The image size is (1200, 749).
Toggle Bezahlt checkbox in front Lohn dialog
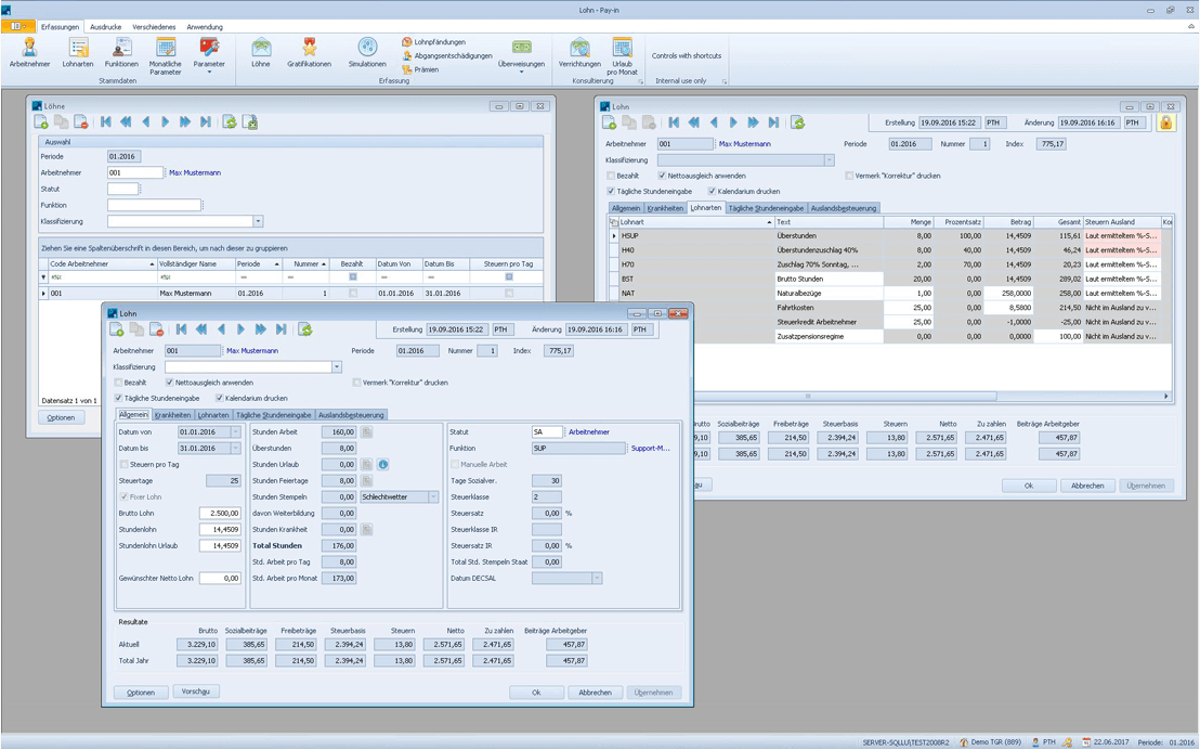coord(120,382)
